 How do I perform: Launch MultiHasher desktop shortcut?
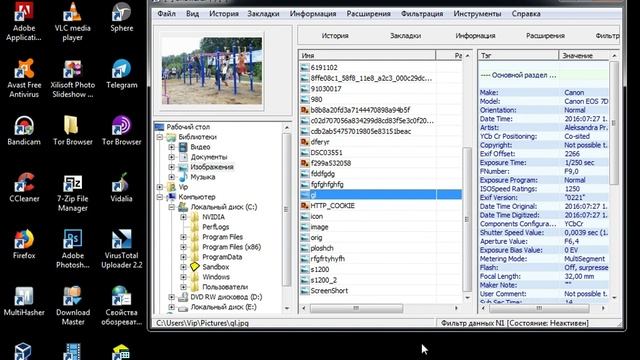pos(24,301)
